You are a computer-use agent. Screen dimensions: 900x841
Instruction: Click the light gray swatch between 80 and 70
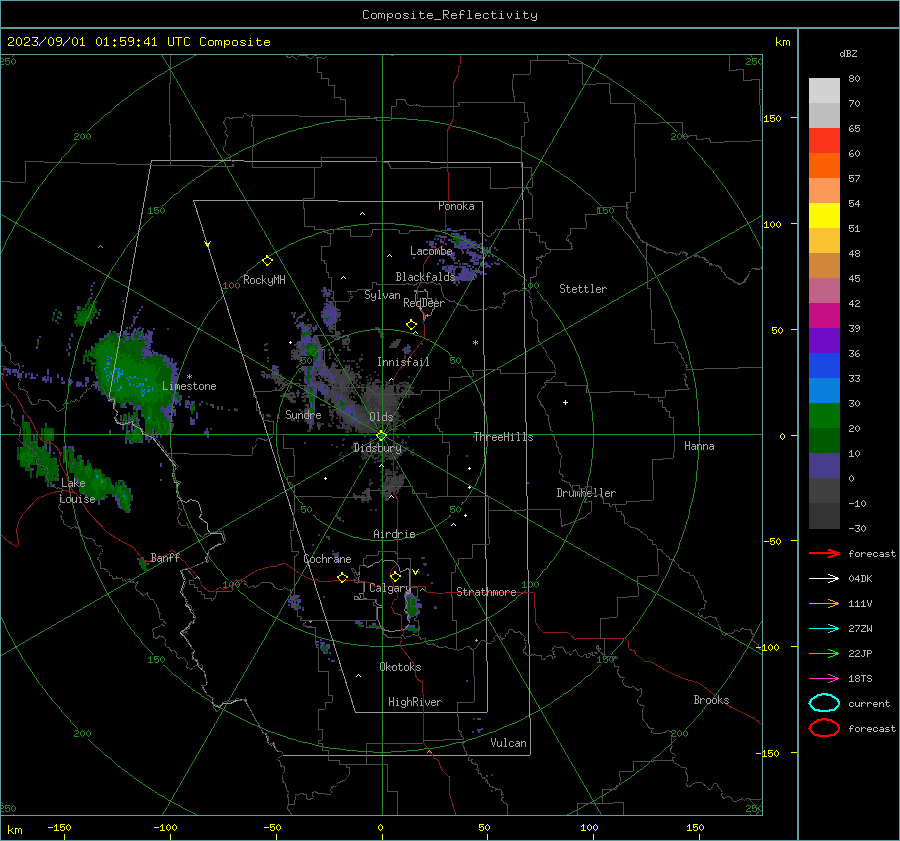tap(824, 91)
